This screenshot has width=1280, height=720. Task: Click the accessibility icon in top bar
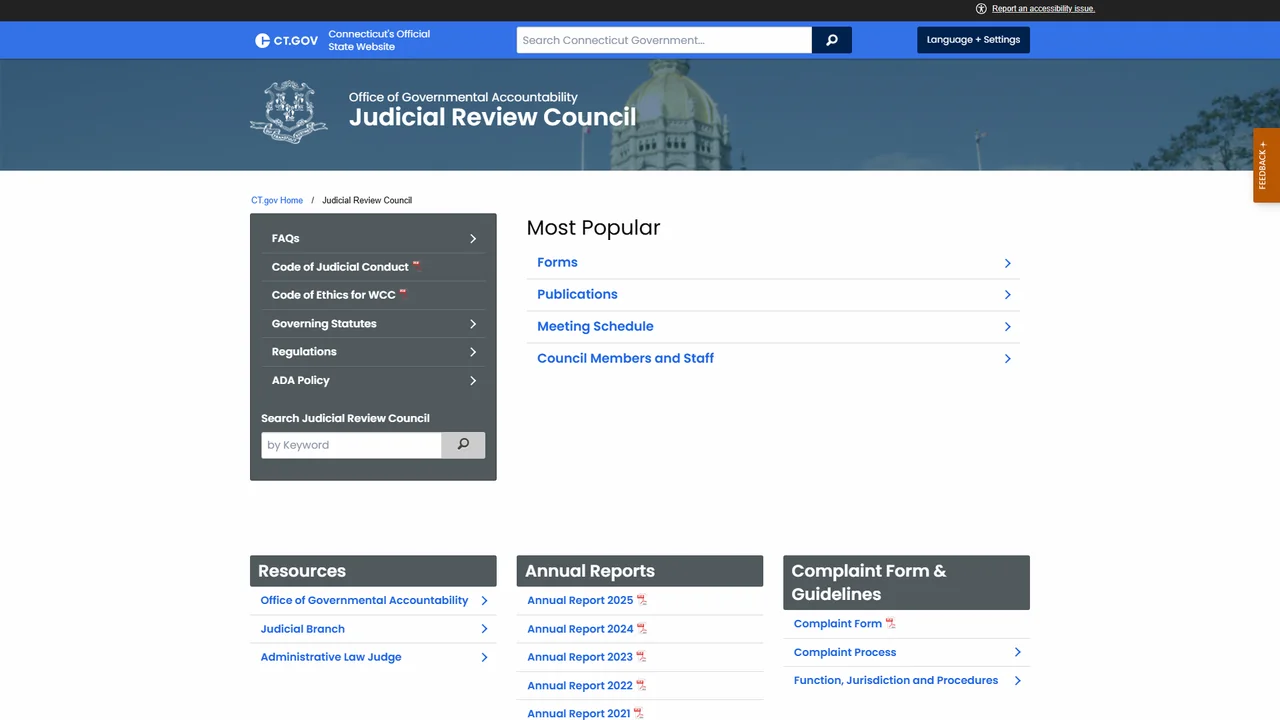[981, 9]
